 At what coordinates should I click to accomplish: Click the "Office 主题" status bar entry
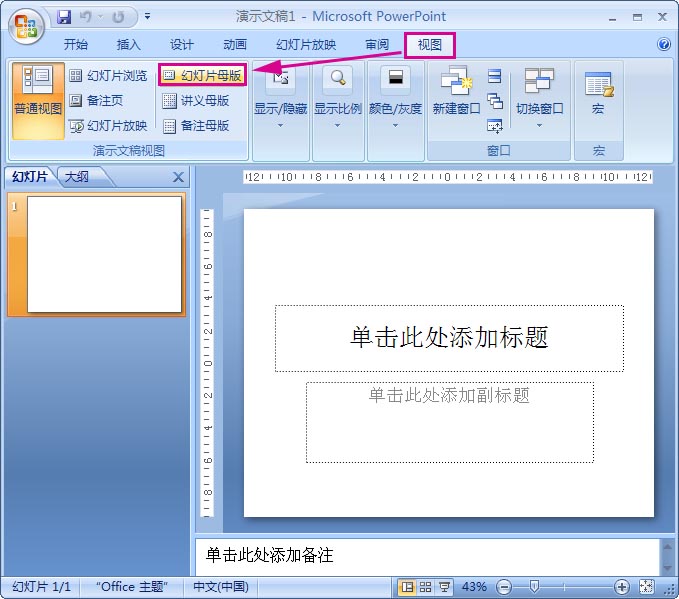[131, 587]
